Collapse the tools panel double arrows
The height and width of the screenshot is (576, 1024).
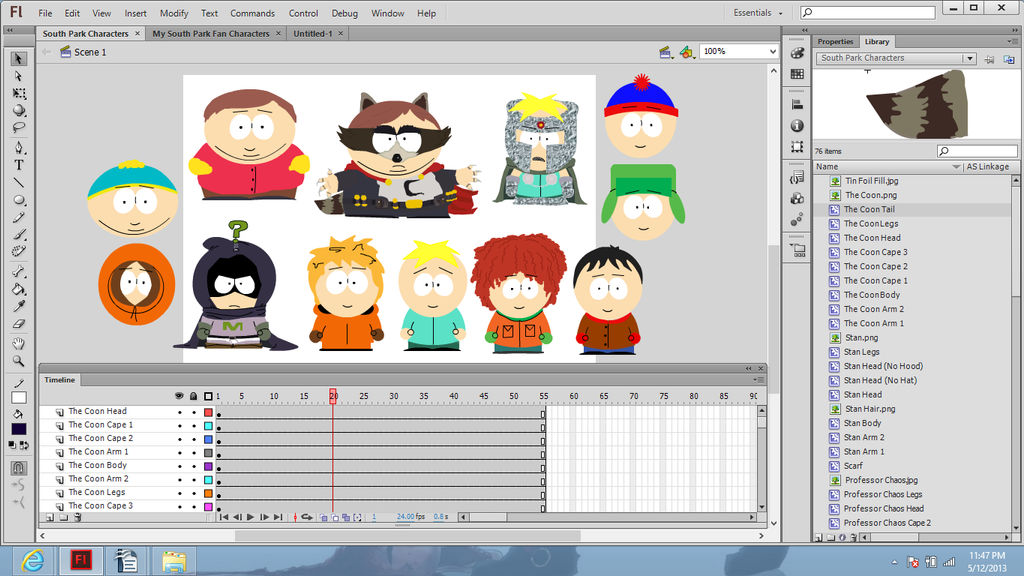(10, 31)
